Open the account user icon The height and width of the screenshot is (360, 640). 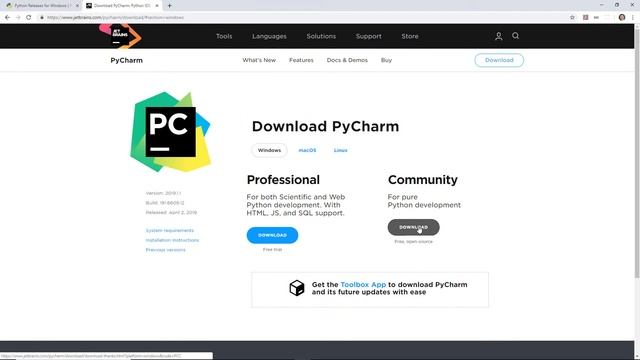click(x=498, y=36)
